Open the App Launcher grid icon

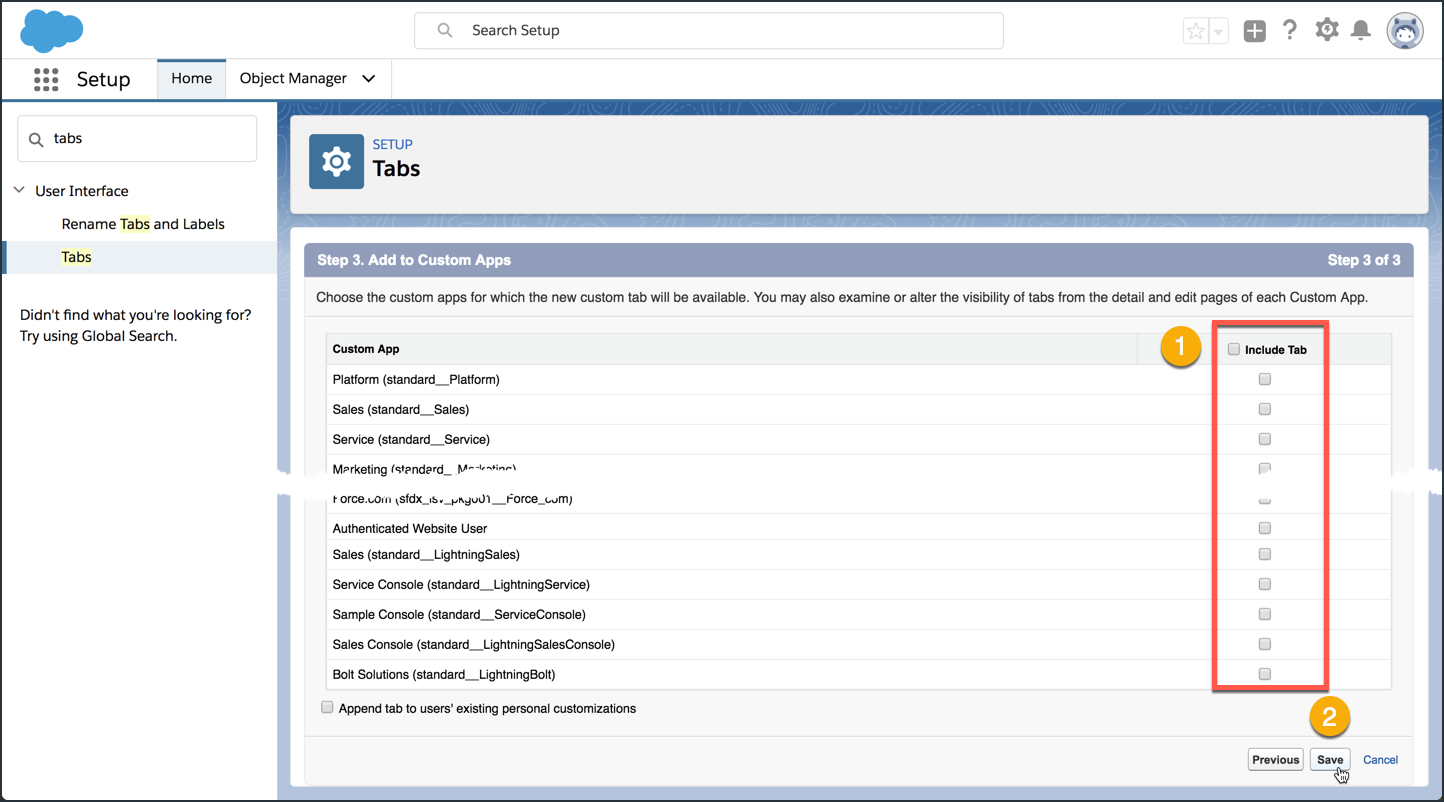[46, 79]
